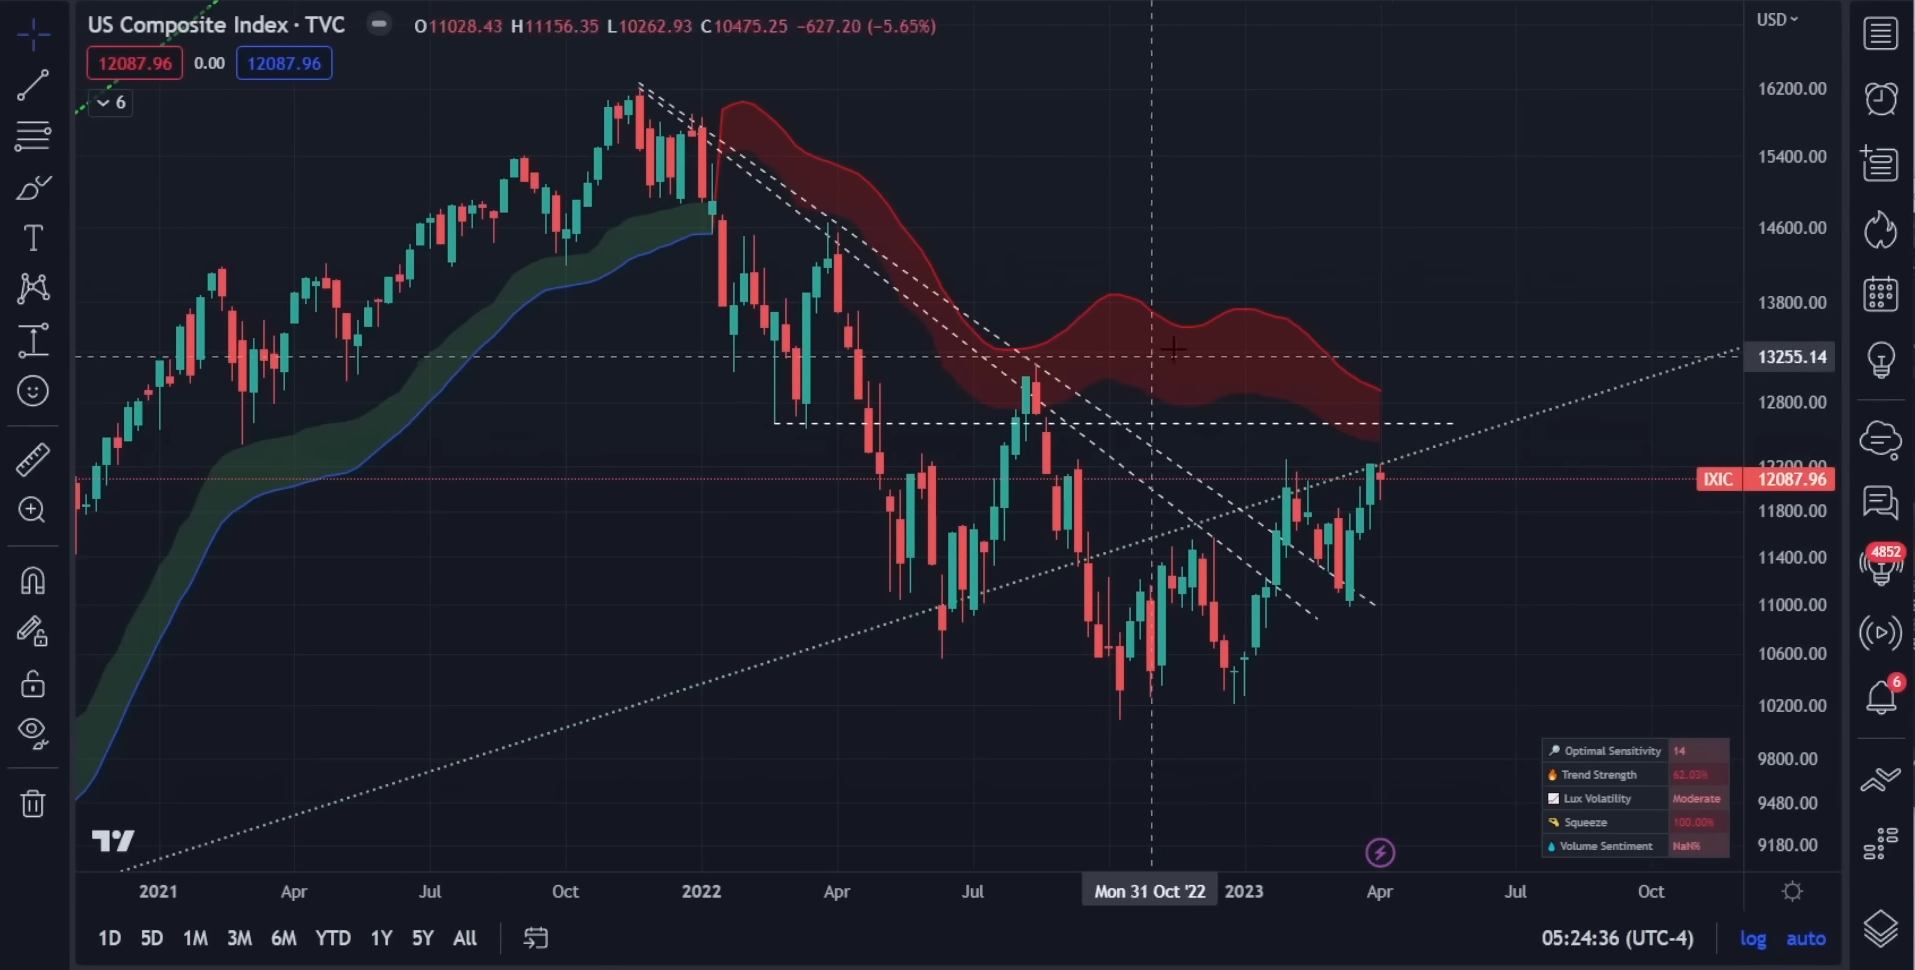Open the economic calendar panel
The image size is (1915, 970).
1881,294
